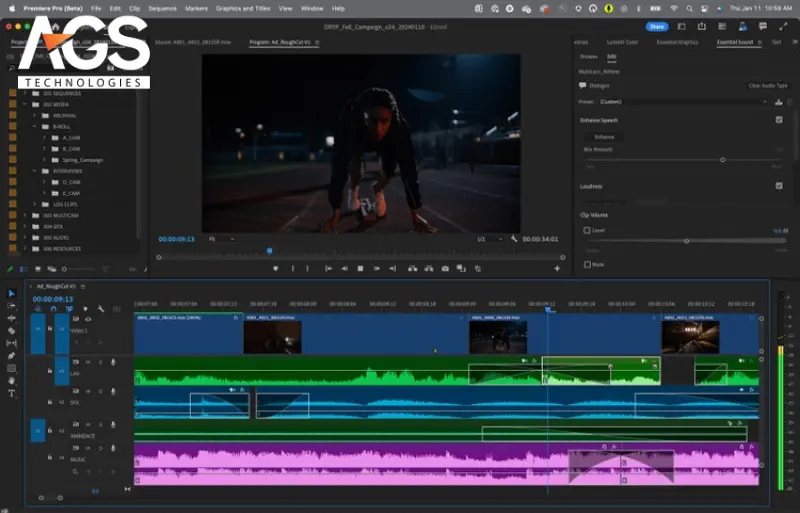The width and height of the screenshot is (800, 513).
Task: Open the Sequence menu
Action: click(x=162, y=9)
